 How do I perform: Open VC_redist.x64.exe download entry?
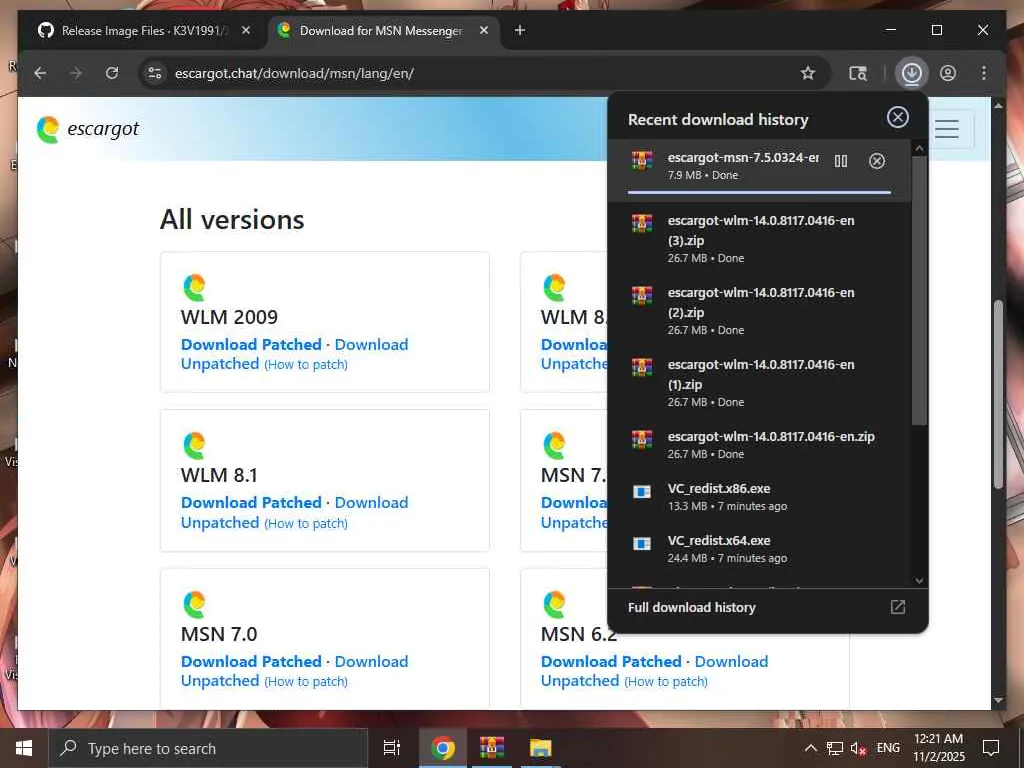click(x=759, y=549)
